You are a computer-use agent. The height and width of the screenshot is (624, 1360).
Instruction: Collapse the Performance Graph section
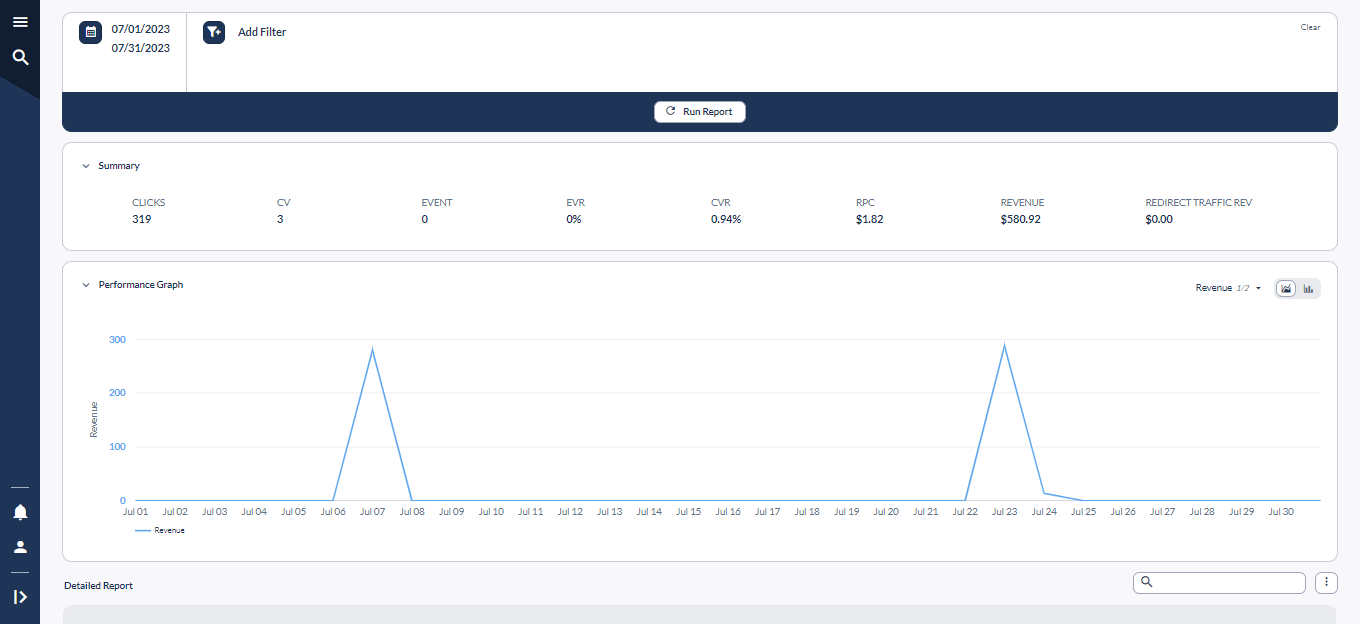coord(86,285)
